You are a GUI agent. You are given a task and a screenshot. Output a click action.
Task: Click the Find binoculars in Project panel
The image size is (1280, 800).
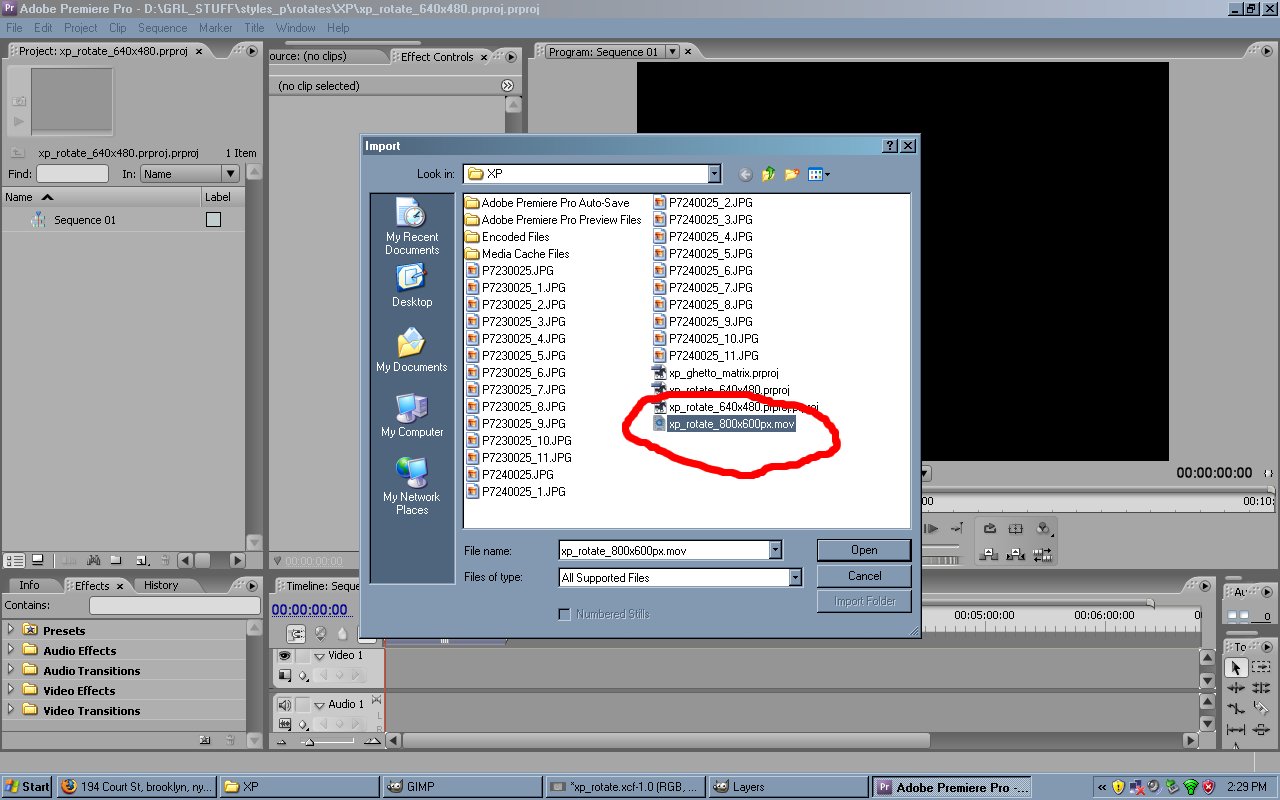(93, 561)
